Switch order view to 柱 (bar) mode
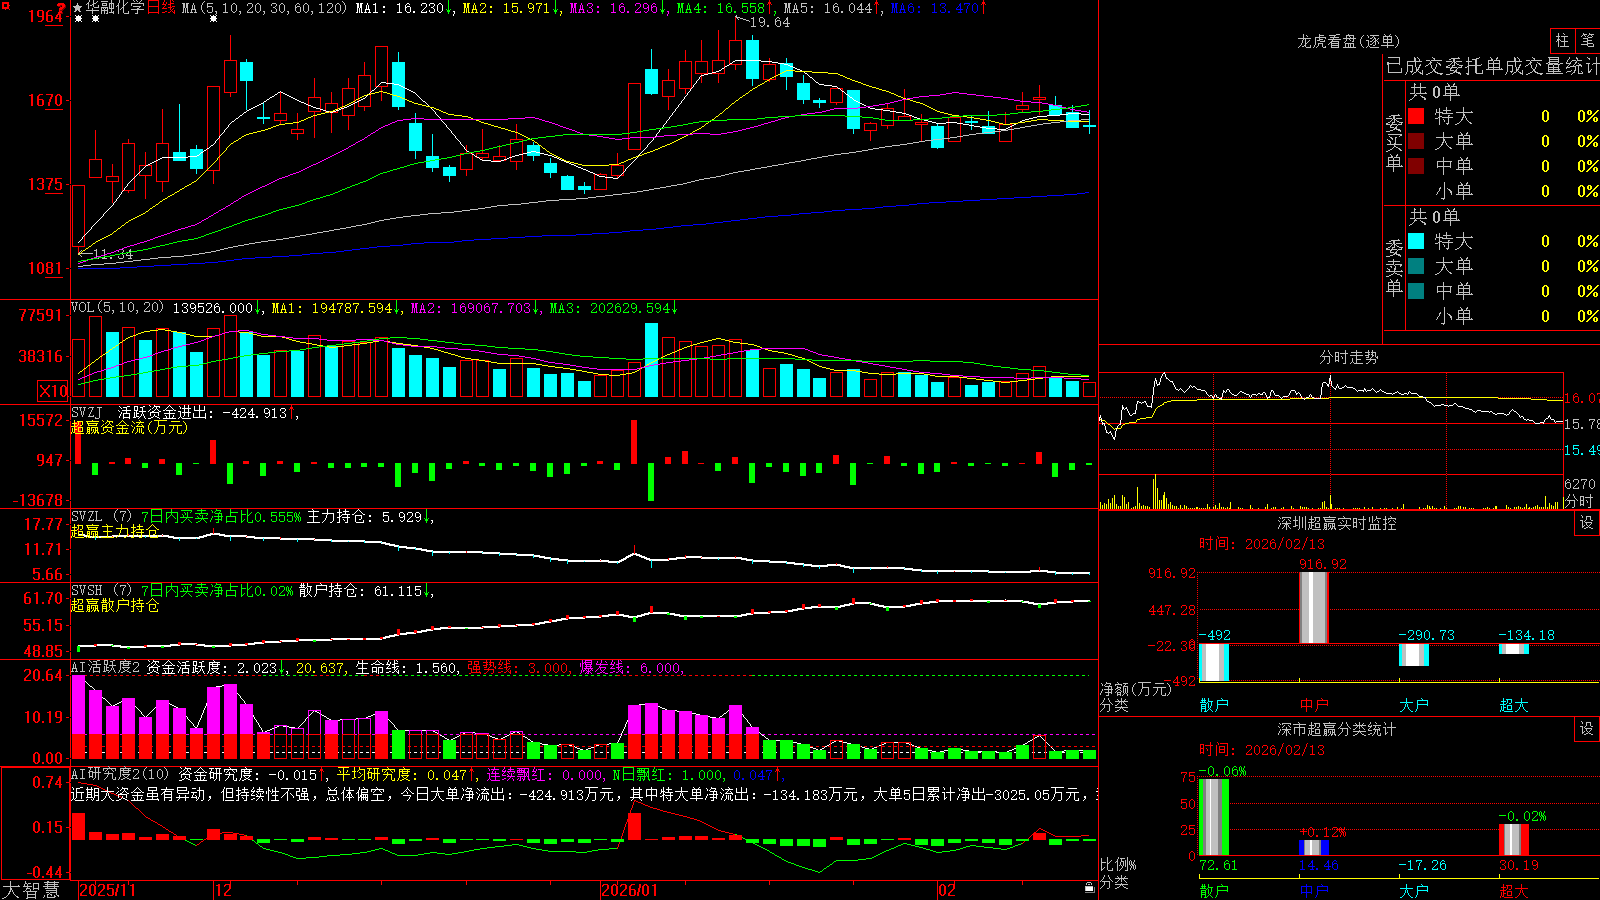The width and height of the screenshot is (1600, 900). (x=1562, y=40)
